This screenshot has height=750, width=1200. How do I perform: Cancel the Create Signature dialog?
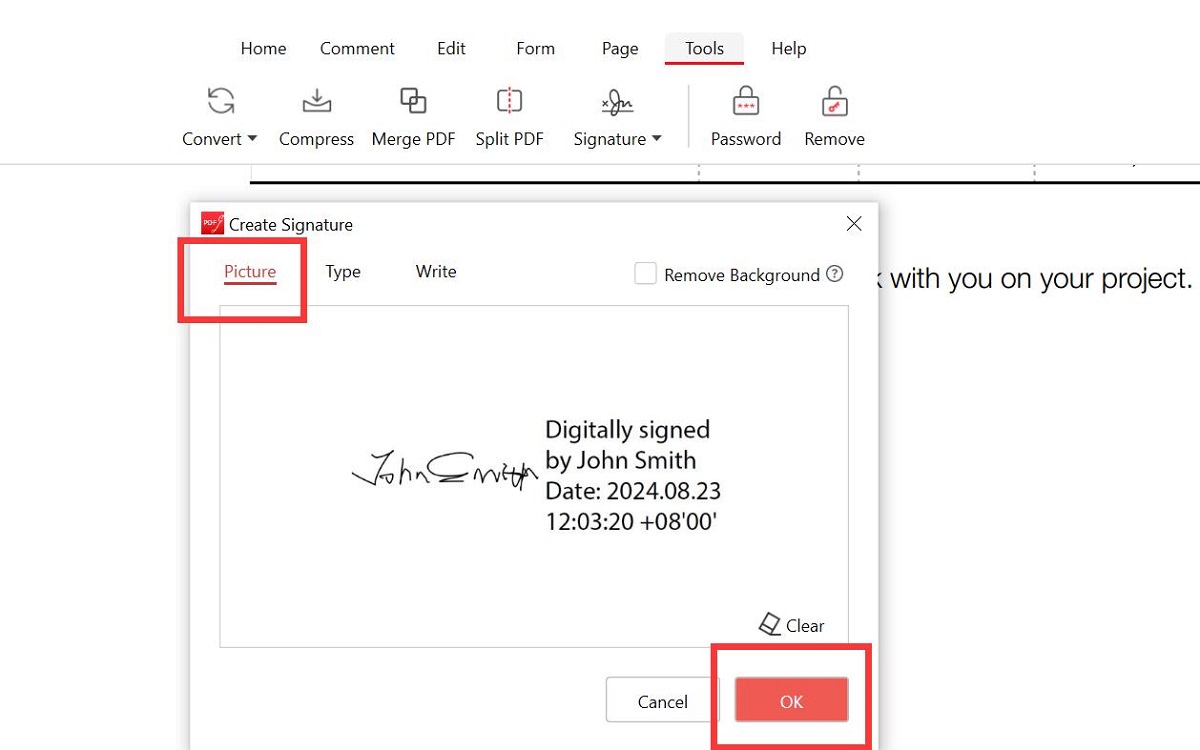click(x=661, y=700)
